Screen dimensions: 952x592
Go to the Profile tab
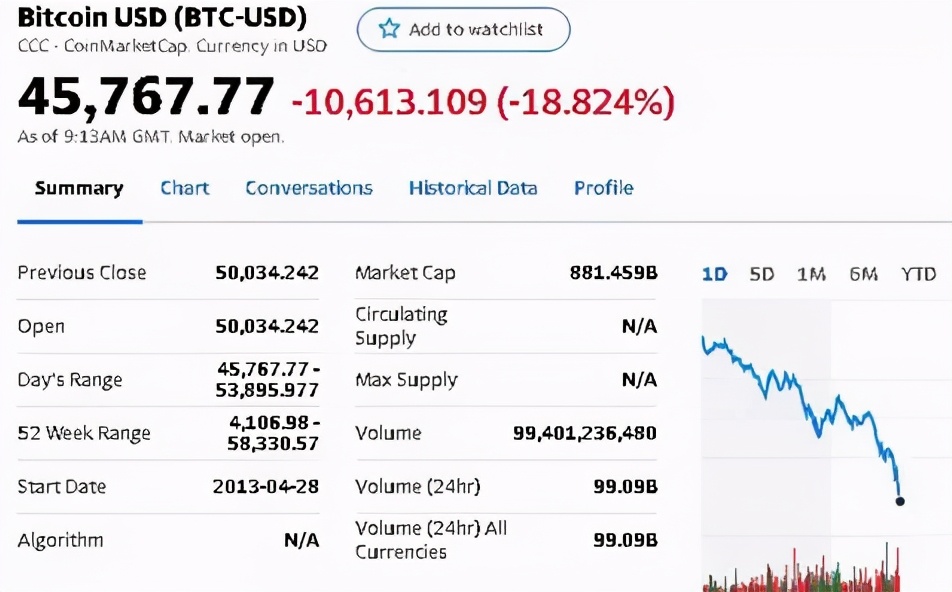(x=603, y=188)
